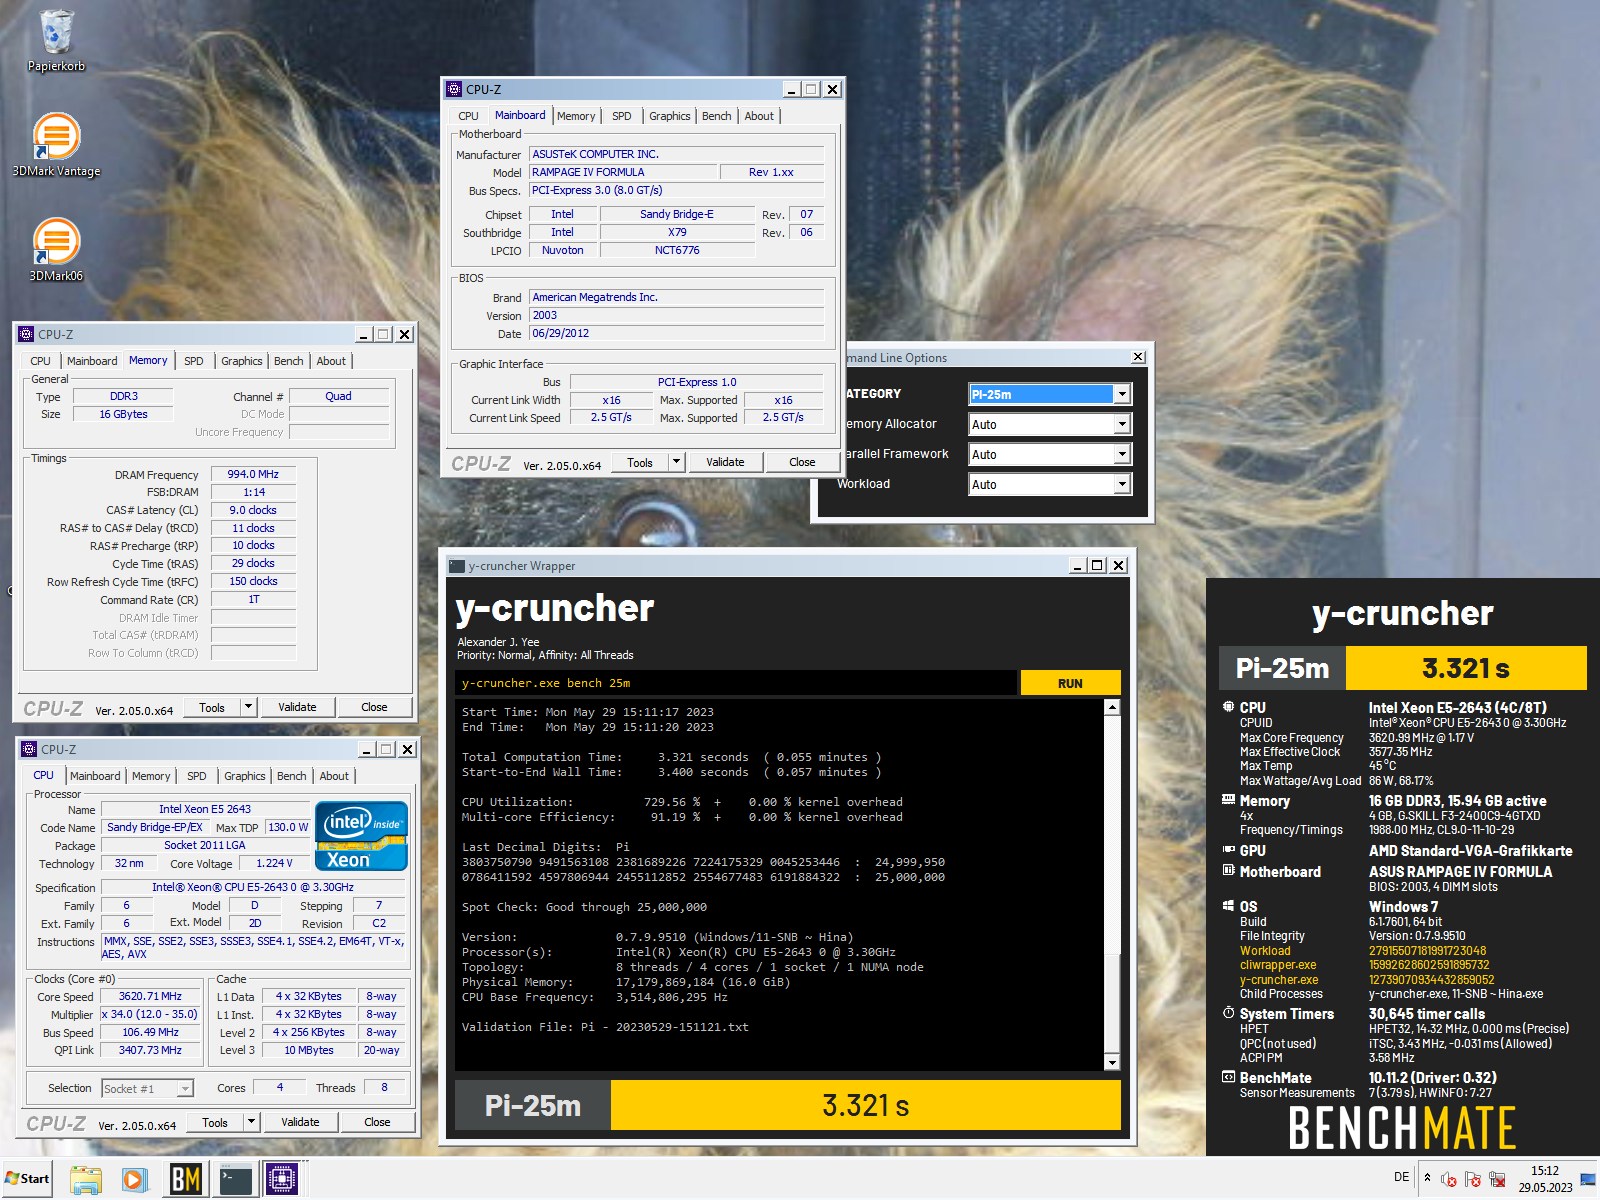Open the Papierkorb recycle bin icon
The width and height of the screenshot is (1600, 1200).
(56, 40)
